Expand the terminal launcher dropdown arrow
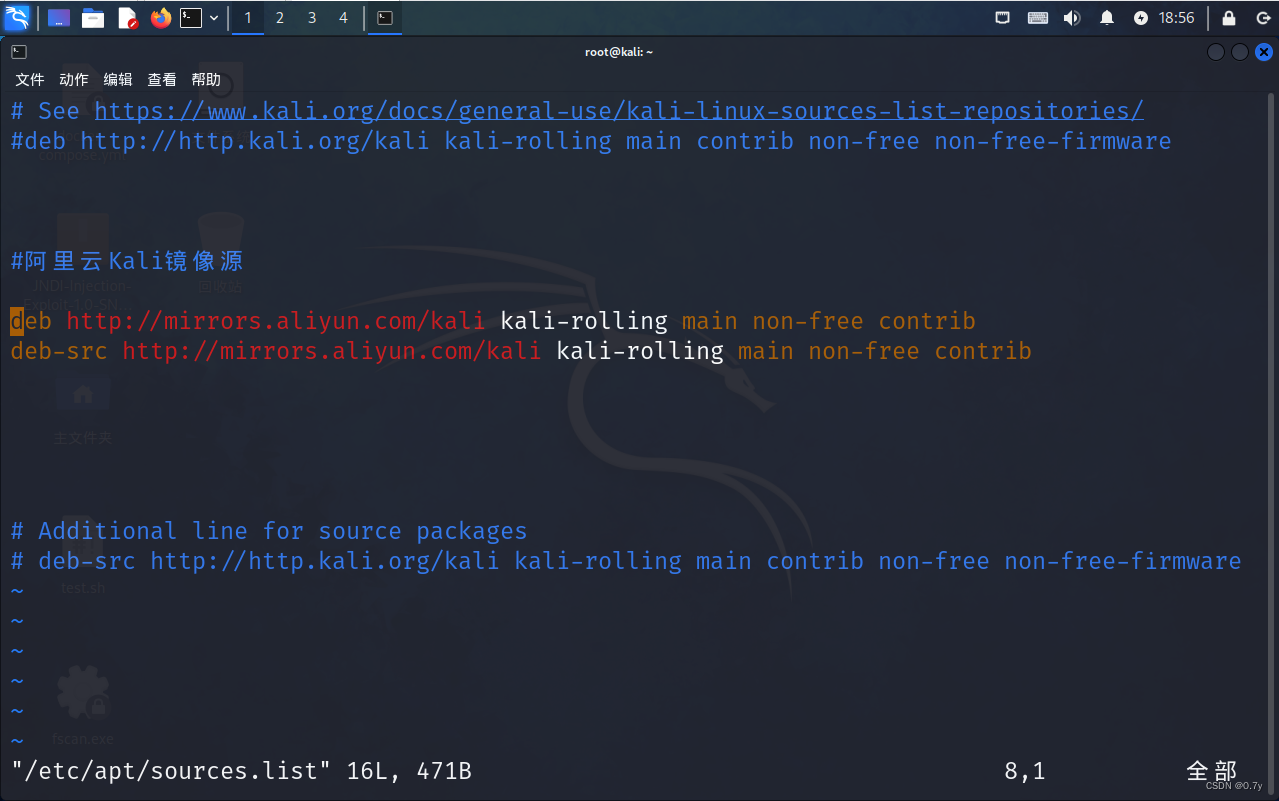The height and width of the screenshot is (801, 1279). 213,17
